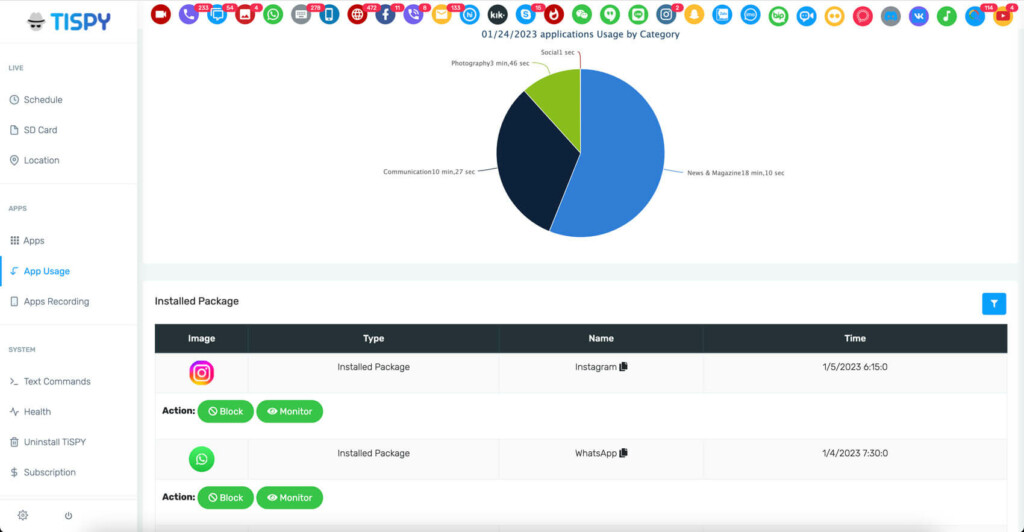The height and width of the screenshot is (532, 1024).
Task: Click the power logout icon
Action: tap(69, 516)
